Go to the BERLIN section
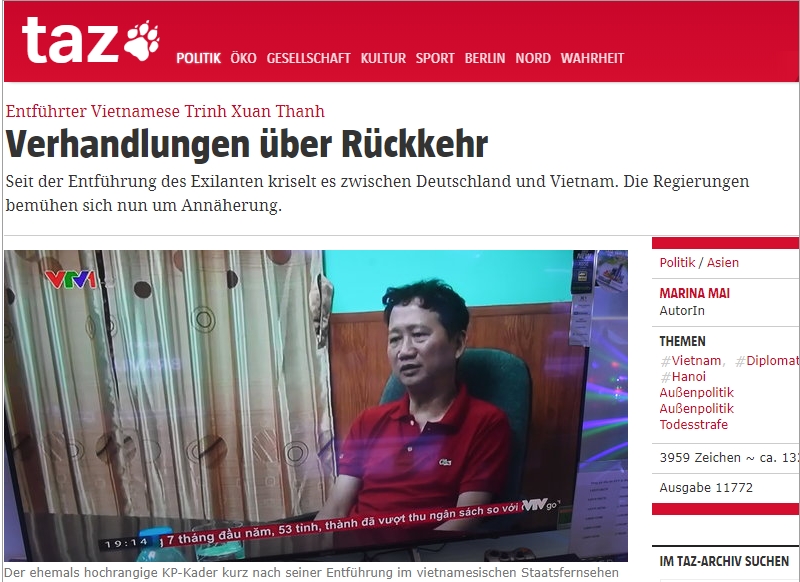 tap(485, 58)
